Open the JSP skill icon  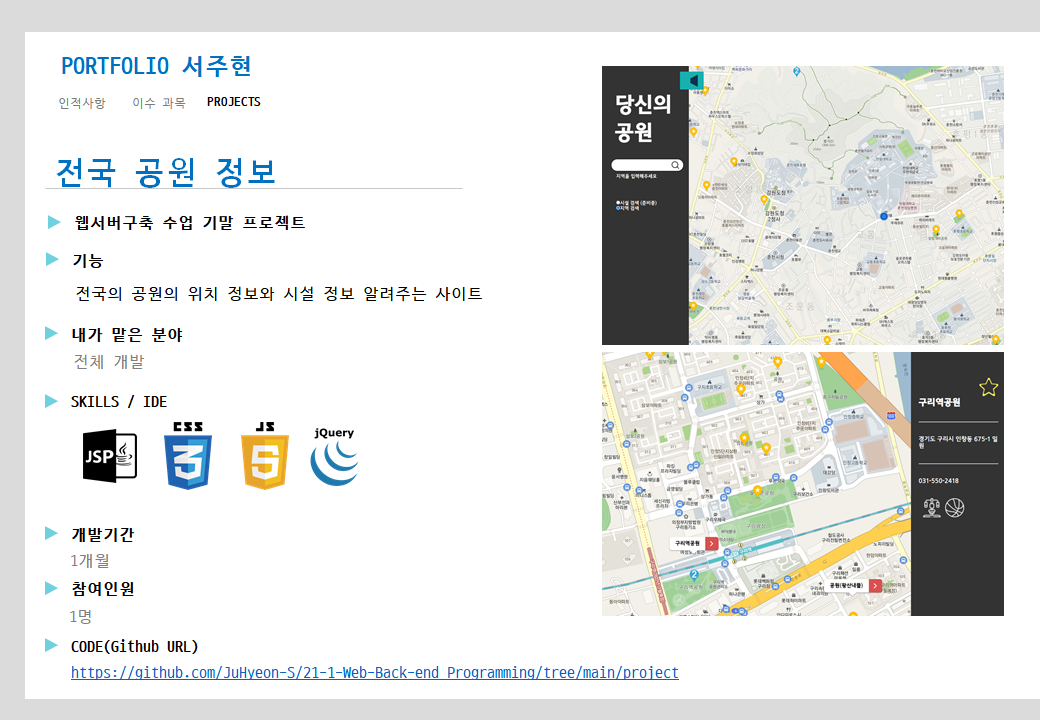110,455
